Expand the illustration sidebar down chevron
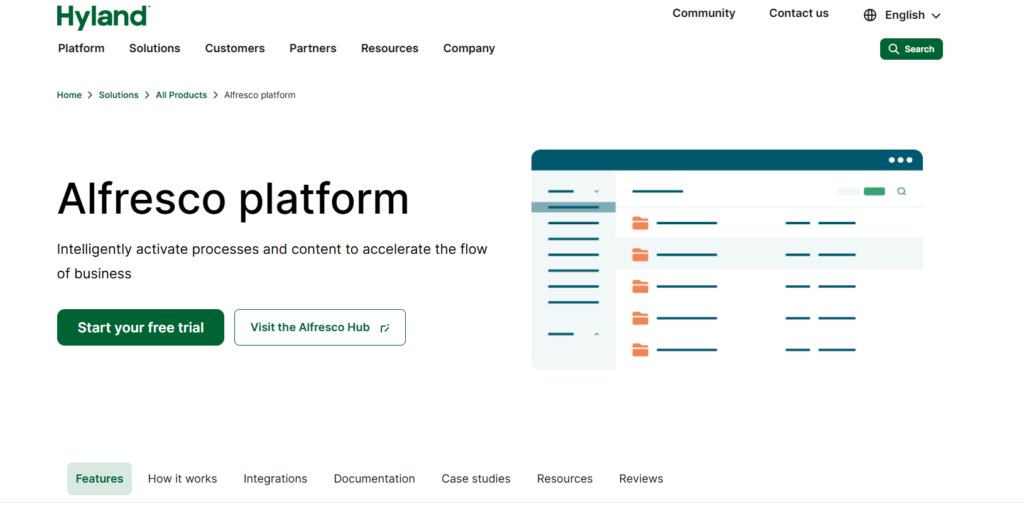Viewport: 1024px width, 519px height. click(x=597, y=191)
